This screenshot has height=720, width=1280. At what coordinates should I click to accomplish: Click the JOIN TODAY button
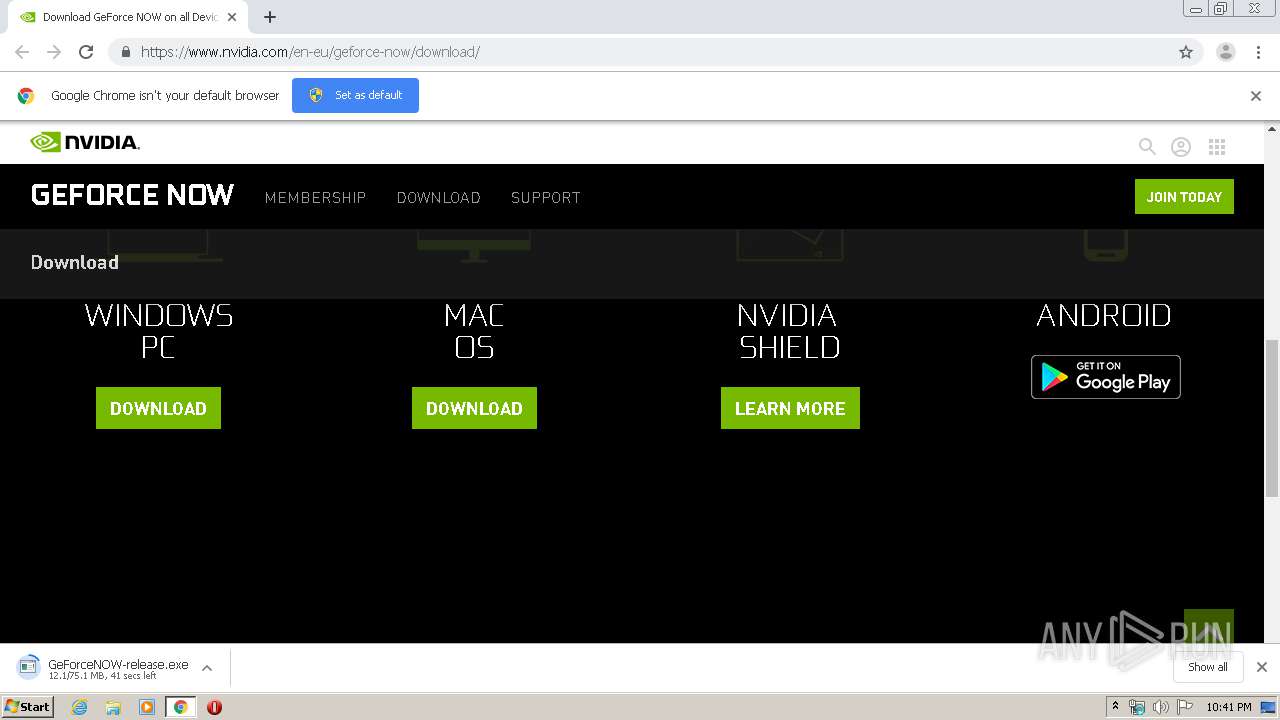point(1184,197)
